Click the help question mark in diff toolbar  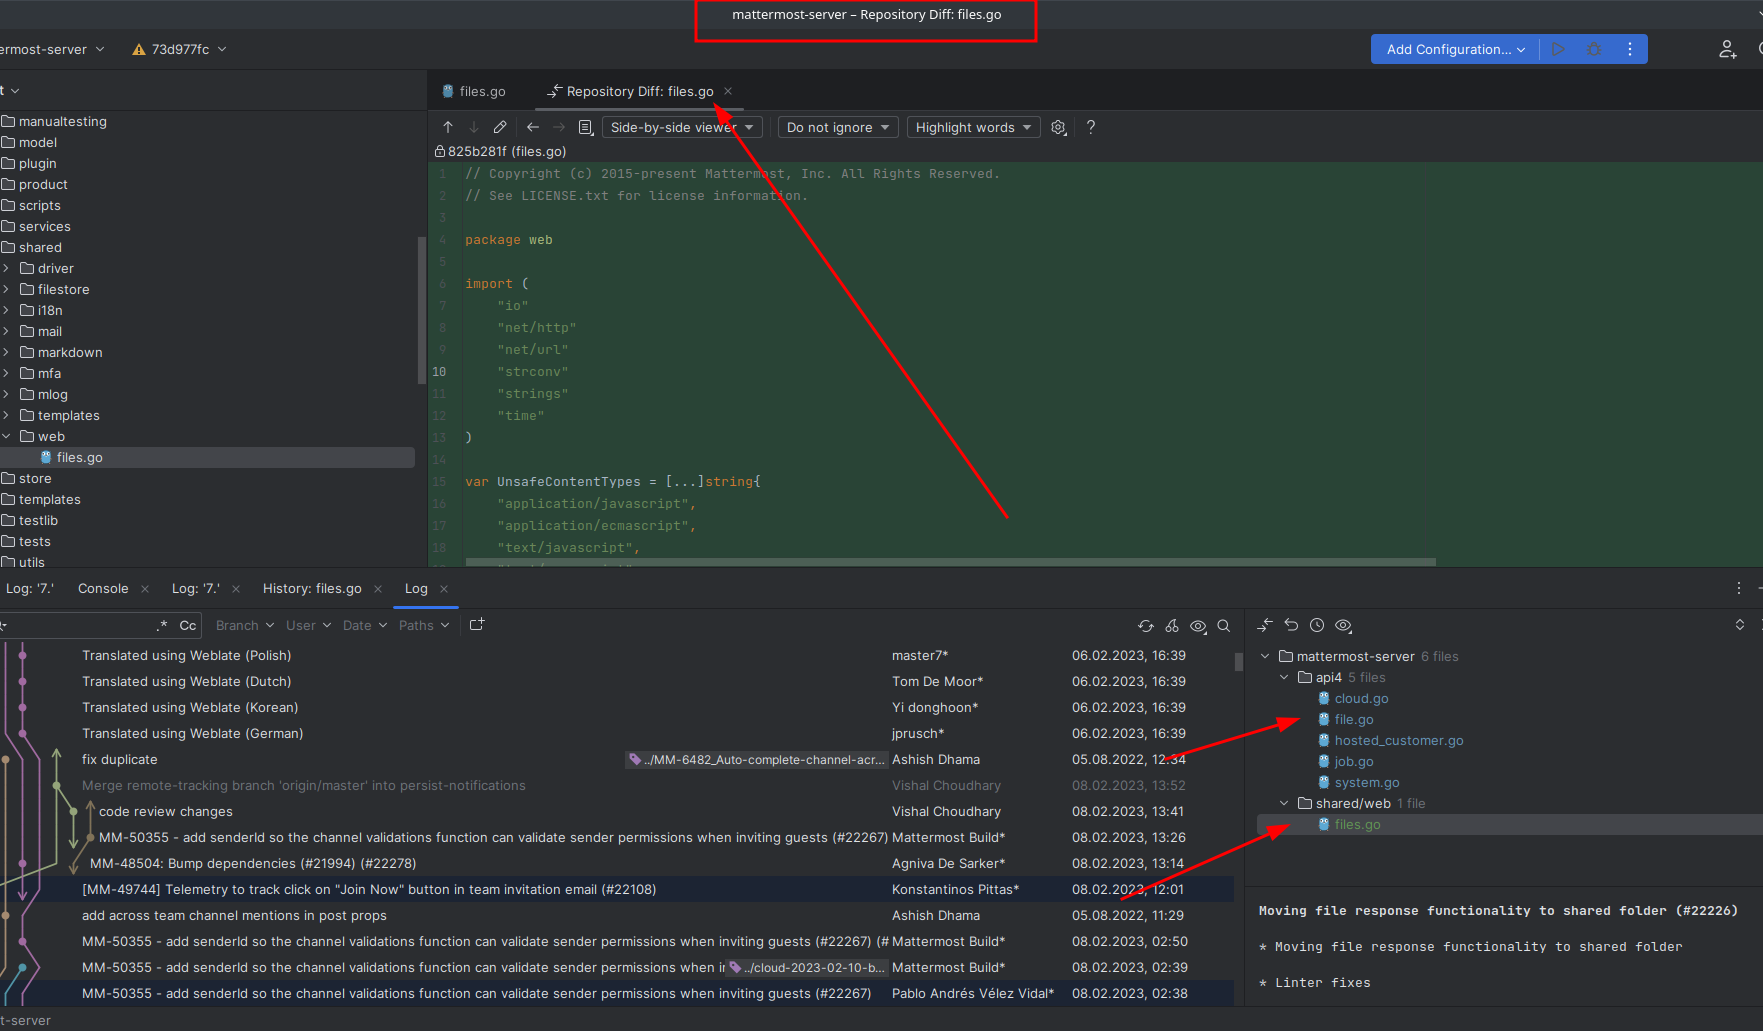(x=1090, y=127)
